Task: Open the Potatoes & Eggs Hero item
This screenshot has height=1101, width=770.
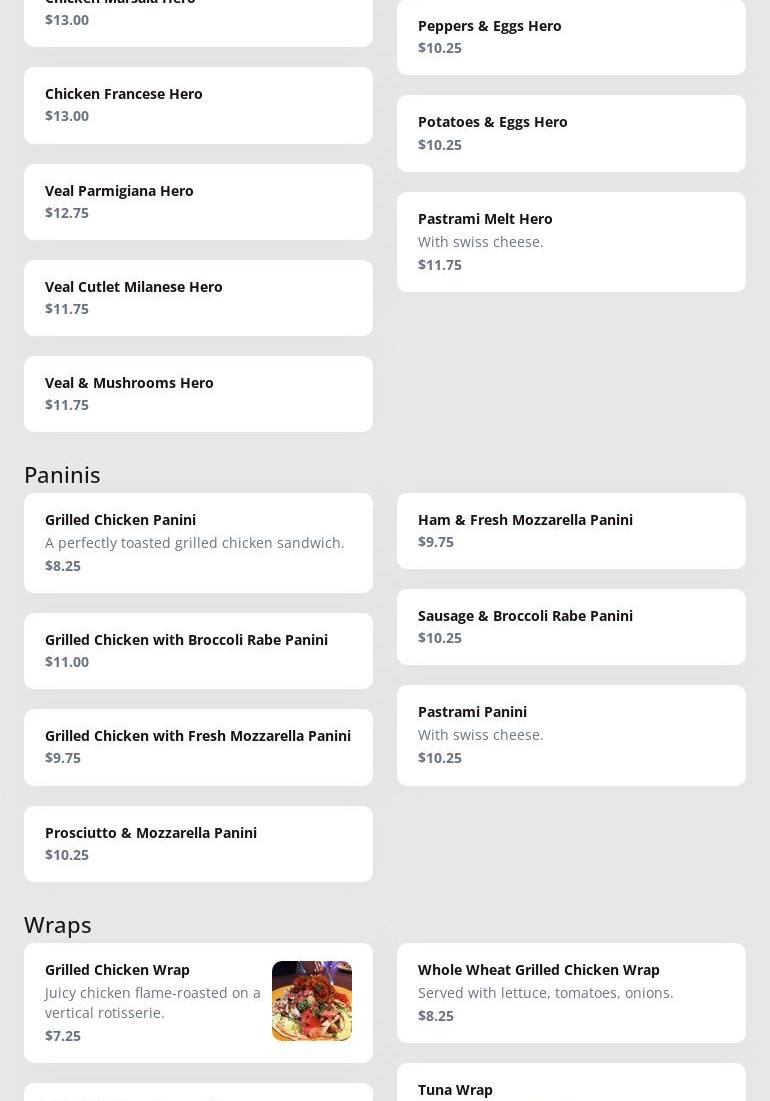Action: click(x=571, y=133)
